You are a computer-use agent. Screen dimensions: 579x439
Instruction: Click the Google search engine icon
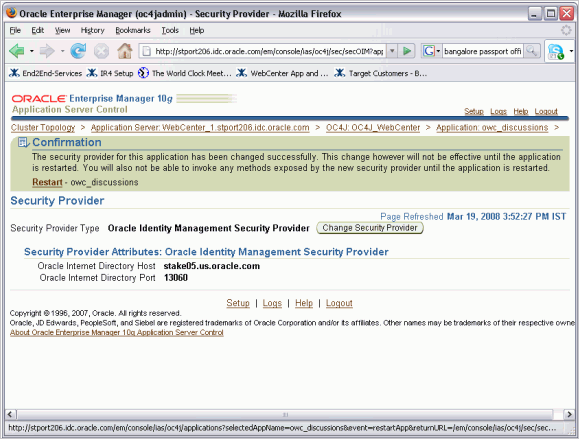[429, 51]
